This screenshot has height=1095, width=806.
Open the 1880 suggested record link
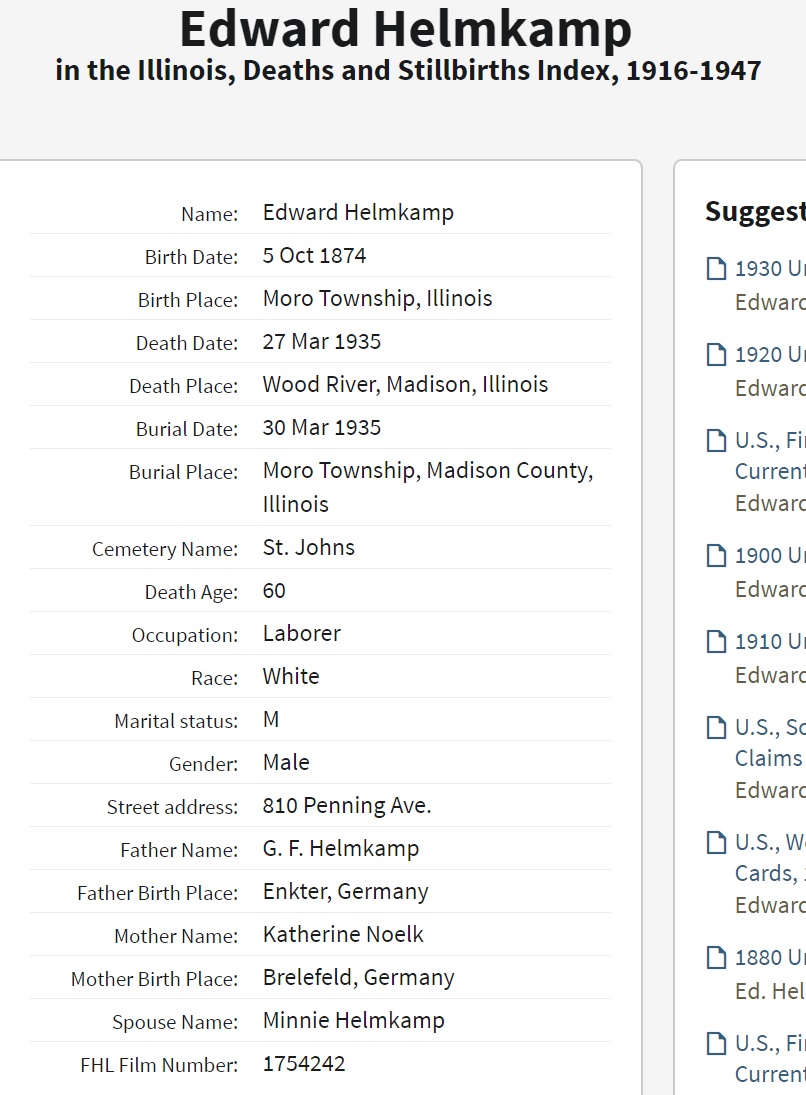click(x=770, y=958)
